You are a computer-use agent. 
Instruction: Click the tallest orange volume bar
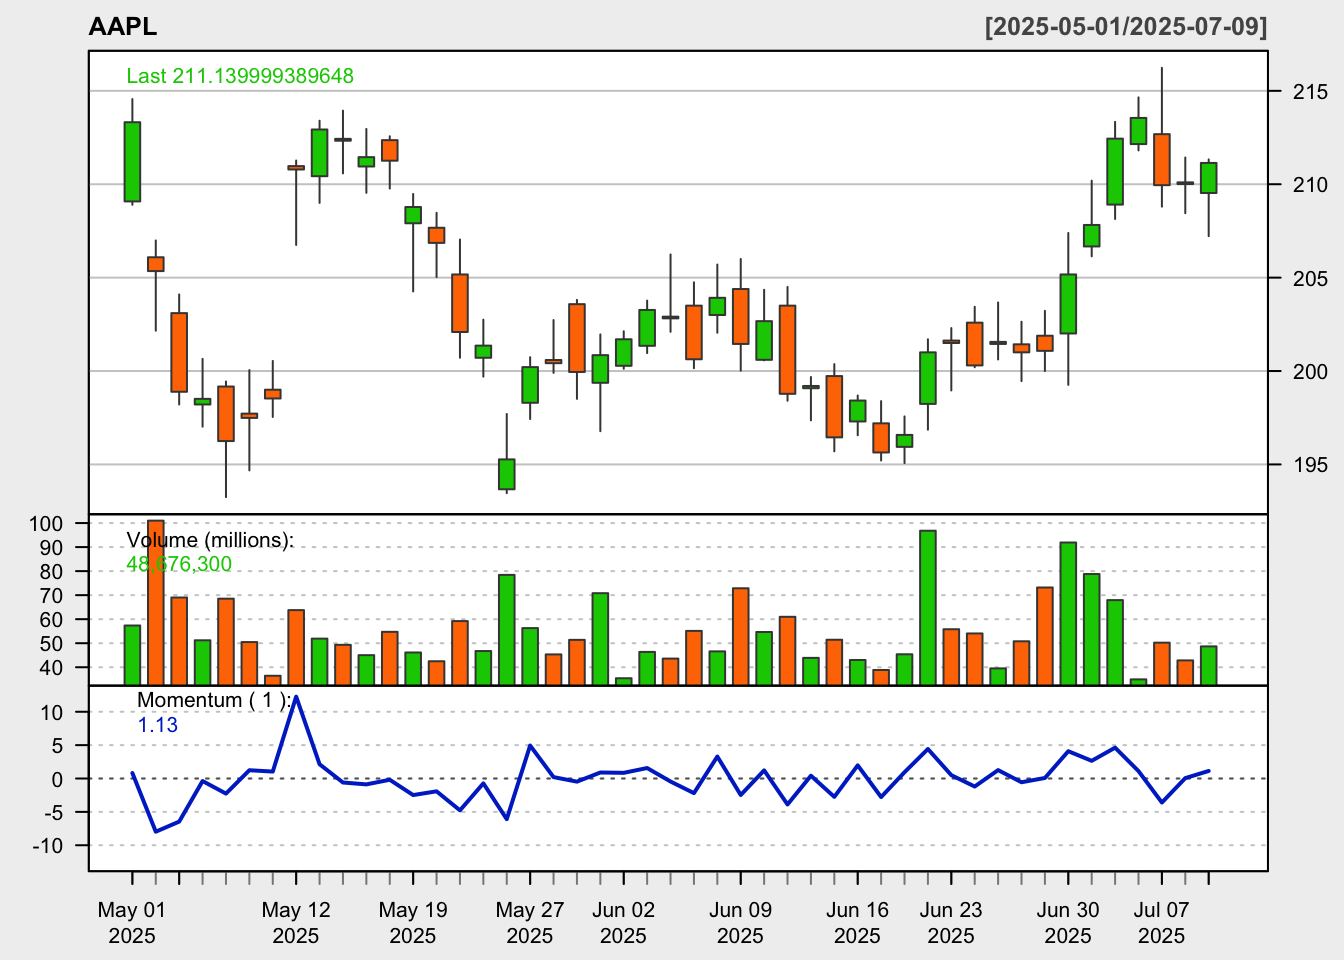pos(156,602)
